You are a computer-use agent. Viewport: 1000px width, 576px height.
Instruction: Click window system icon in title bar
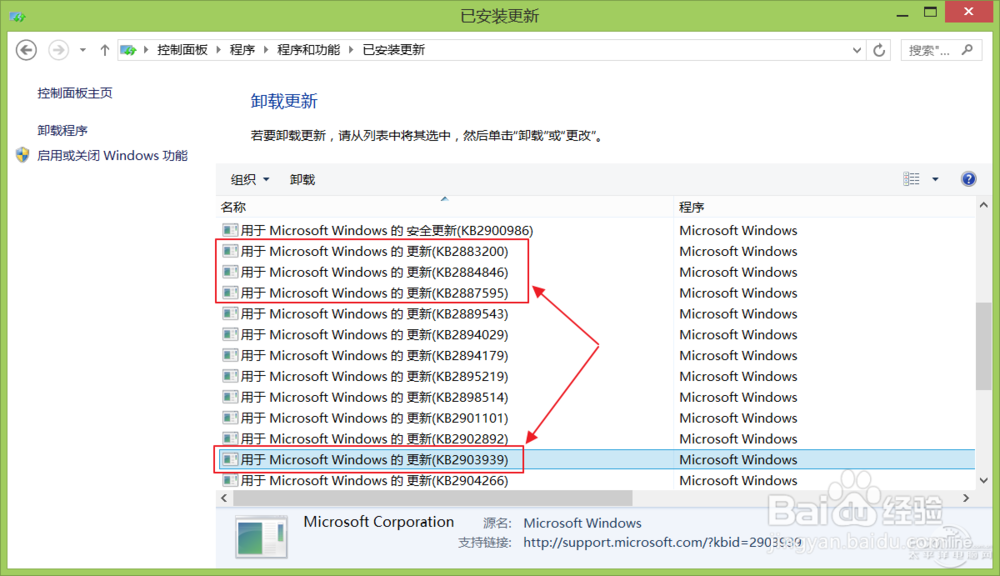click(17, 16)
